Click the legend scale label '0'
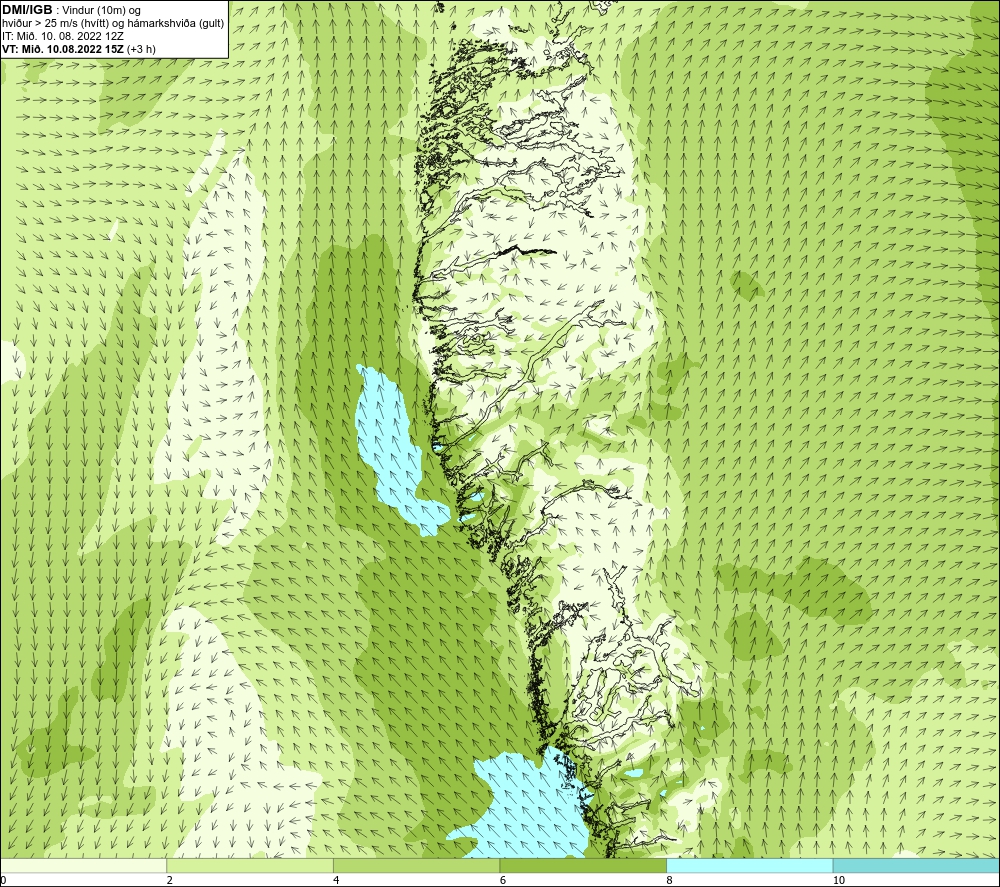The width and height of the screenshot is (1000, 887). point(3,881)
